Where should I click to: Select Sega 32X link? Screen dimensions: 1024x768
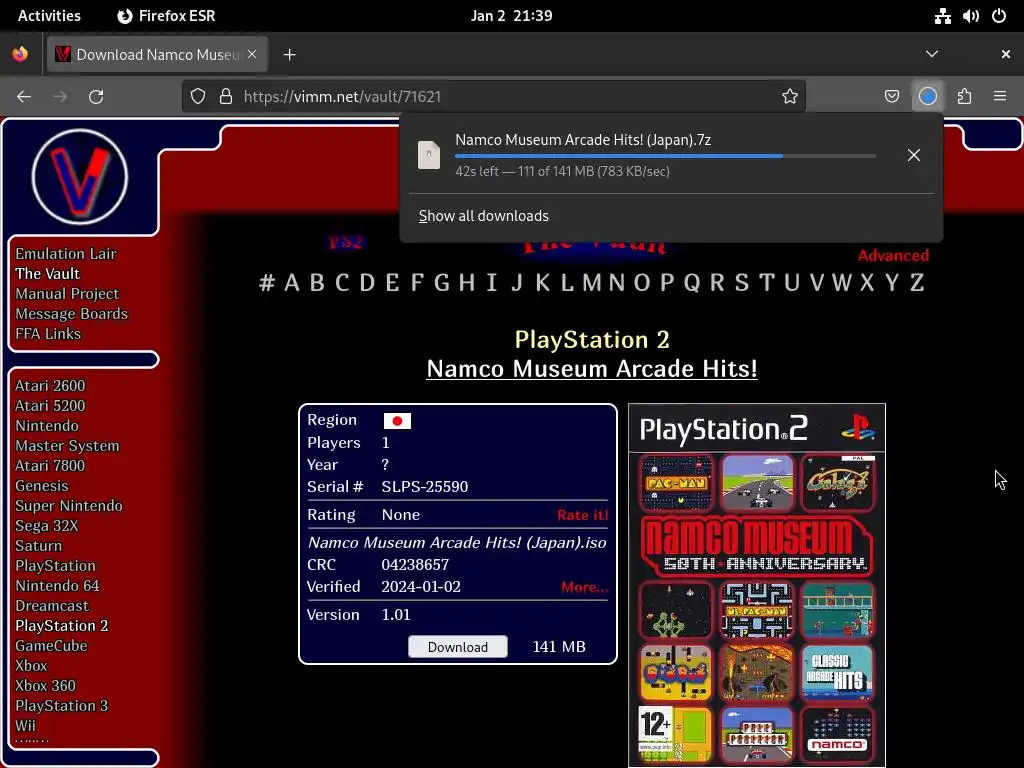[47, 526]
